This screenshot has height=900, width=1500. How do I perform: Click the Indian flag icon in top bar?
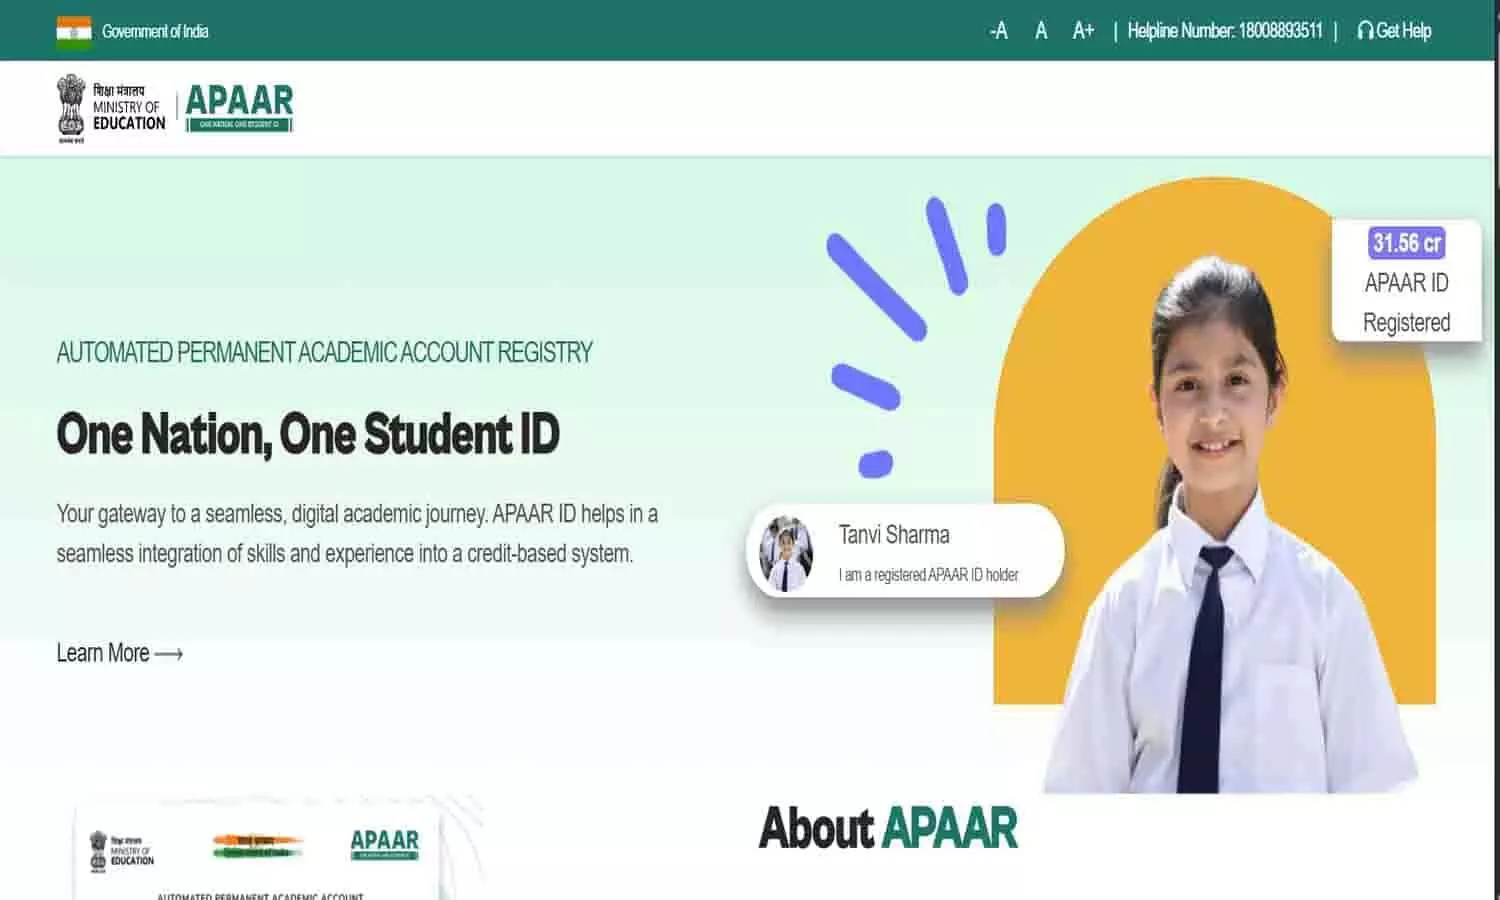pos(74,31)
